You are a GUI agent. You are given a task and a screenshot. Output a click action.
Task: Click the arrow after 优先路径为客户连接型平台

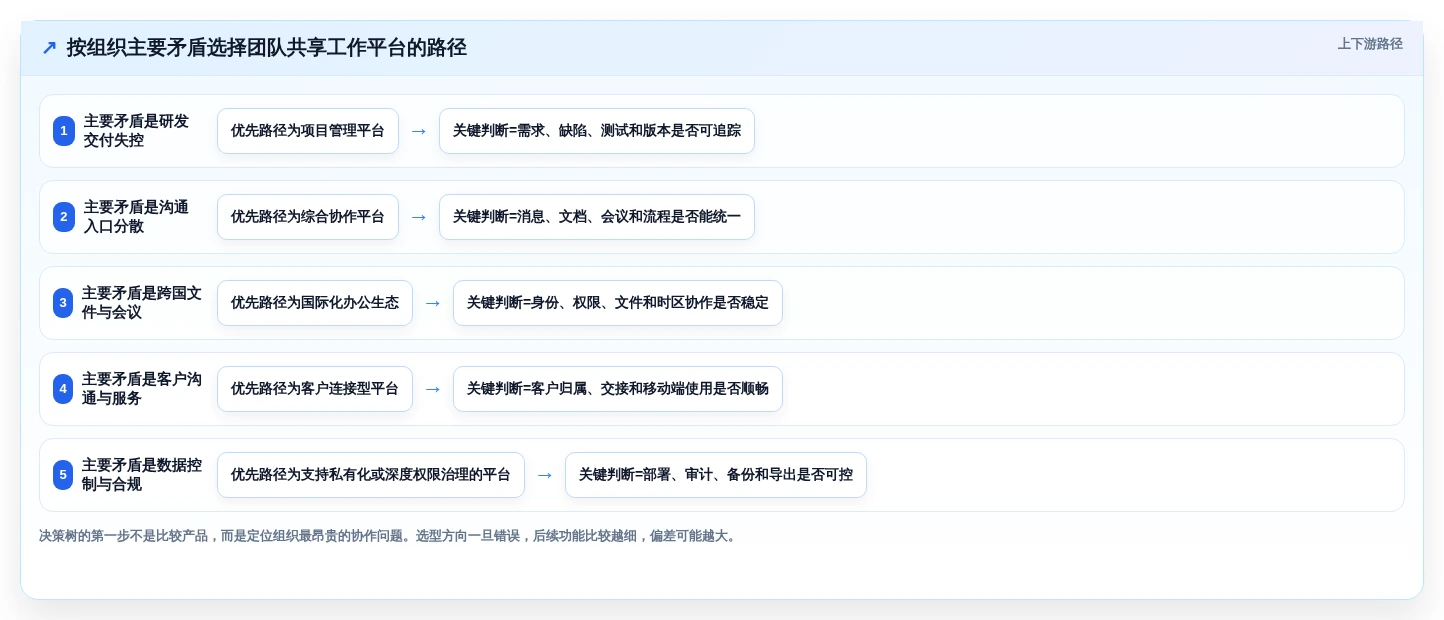pyautogui.click(x=433, y=389)
